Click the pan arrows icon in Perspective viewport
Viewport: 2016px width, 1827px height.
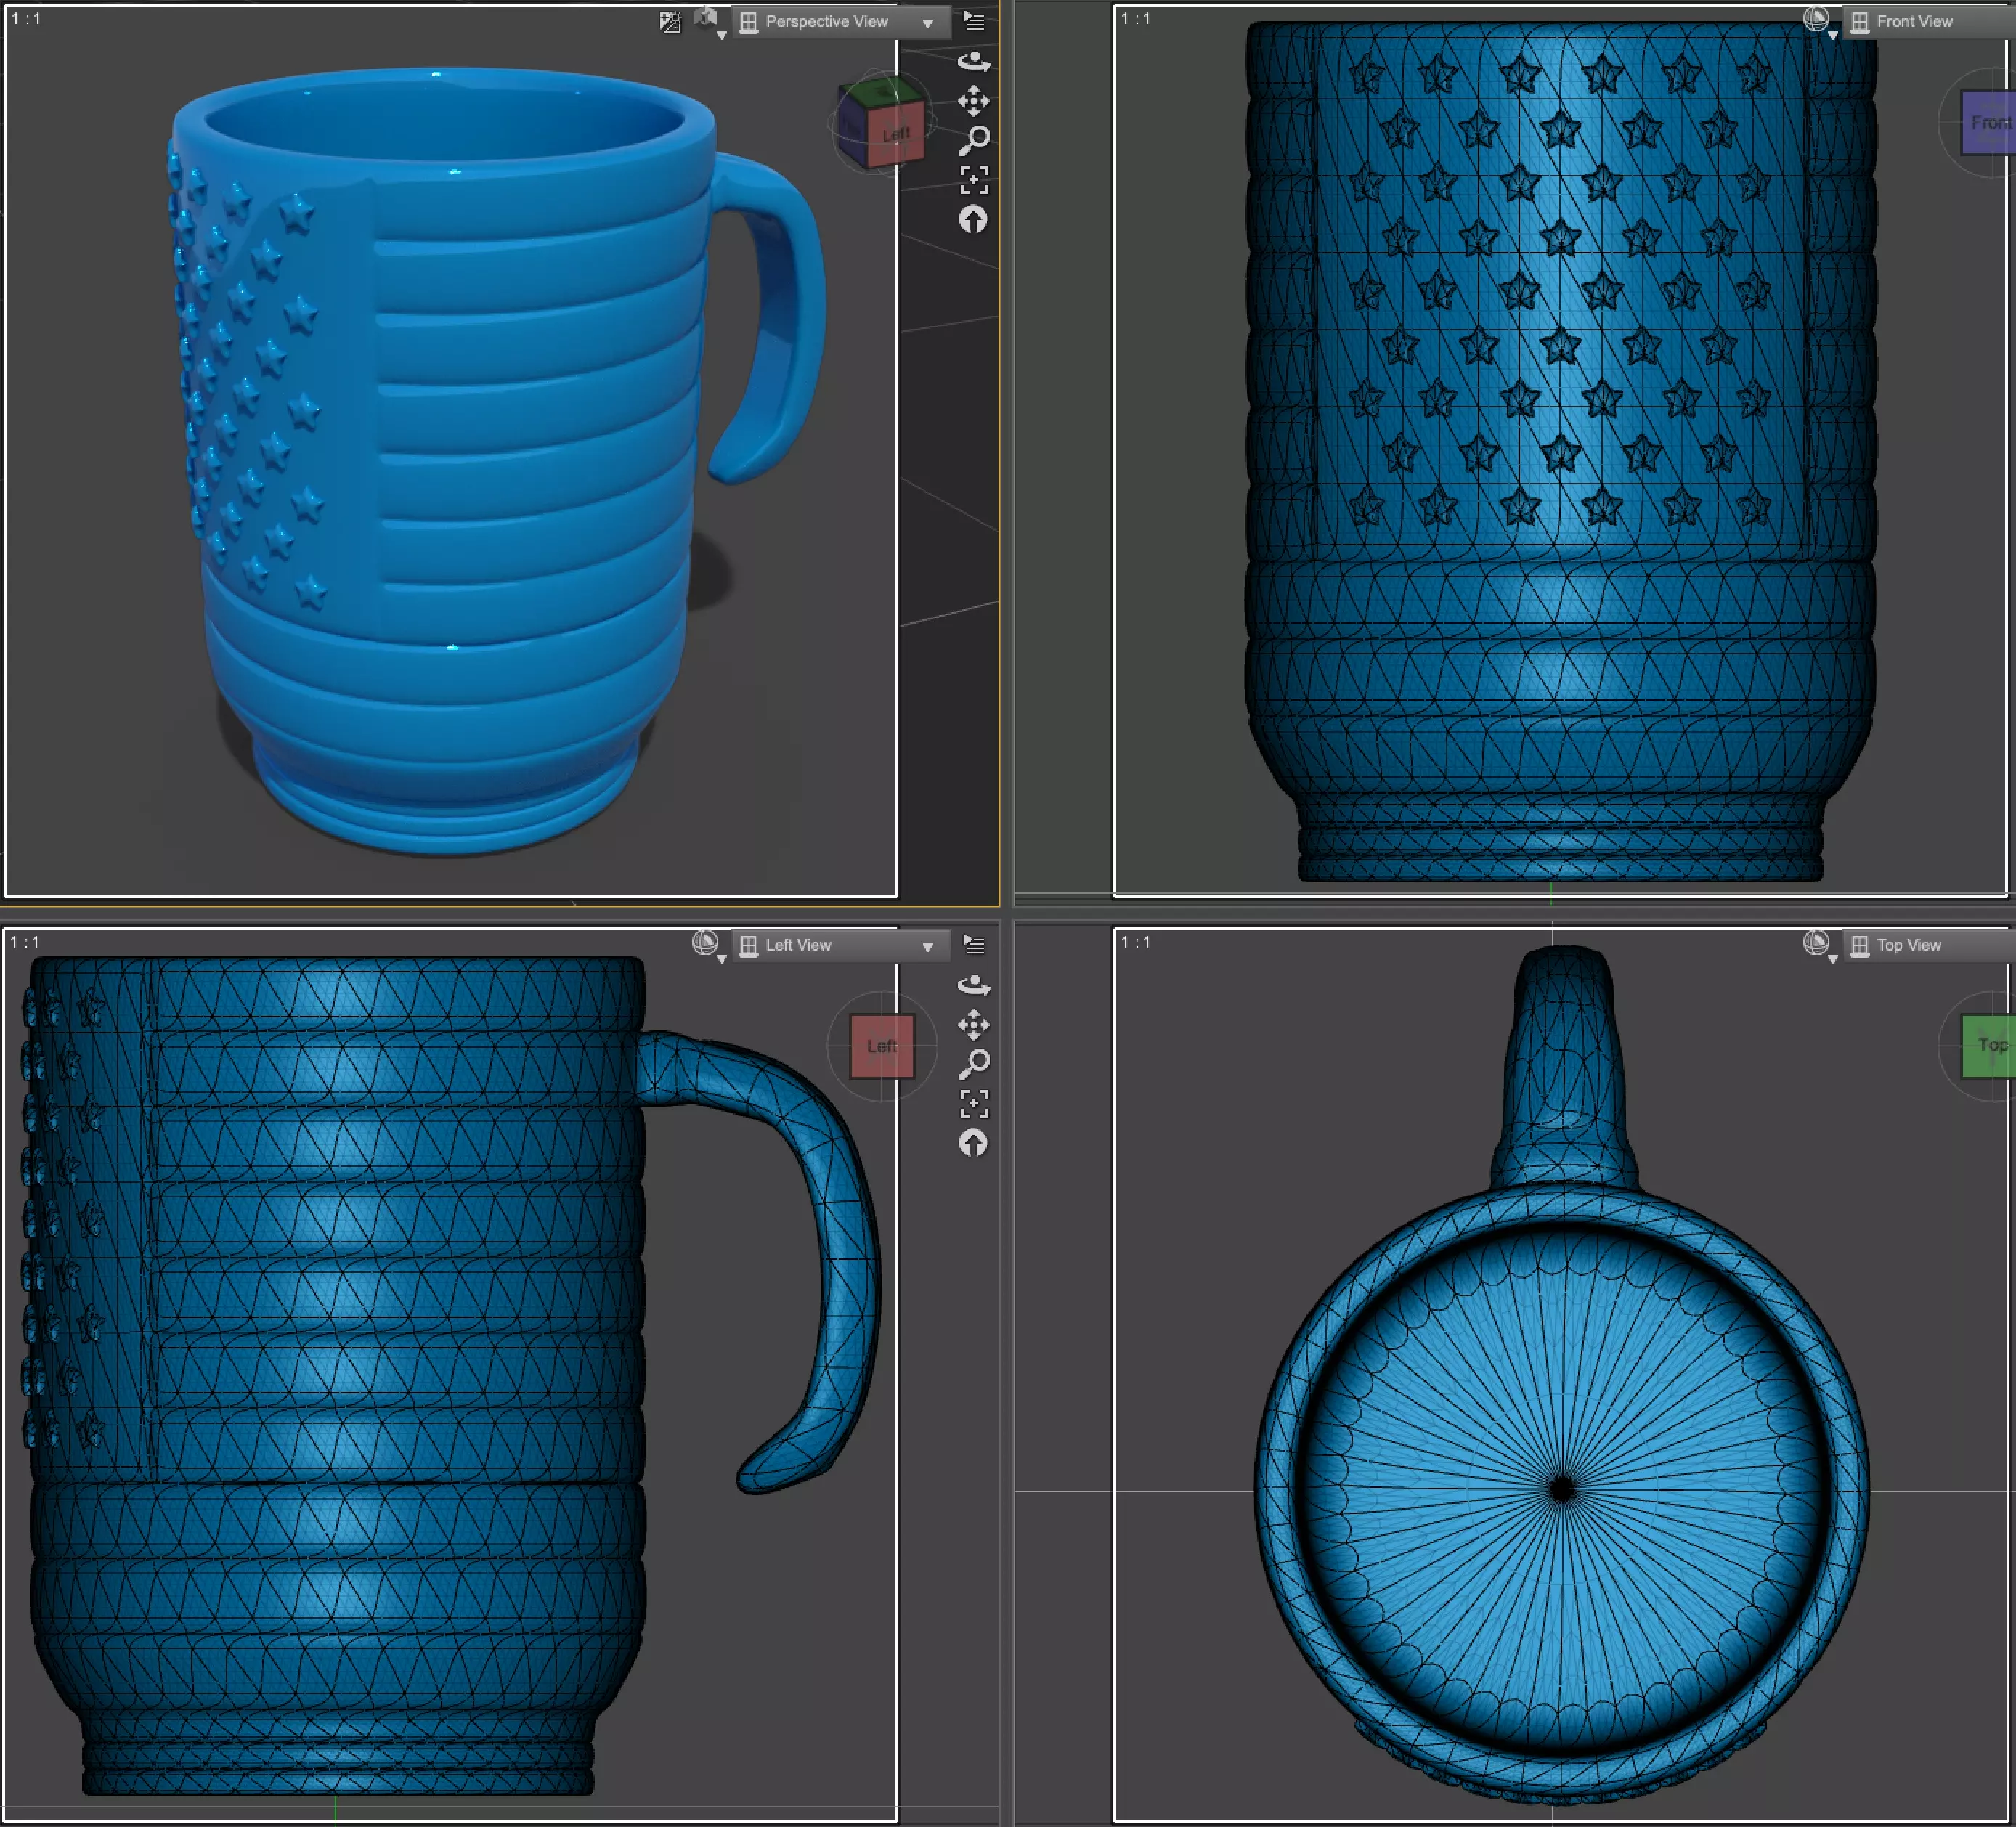[974, 101]
